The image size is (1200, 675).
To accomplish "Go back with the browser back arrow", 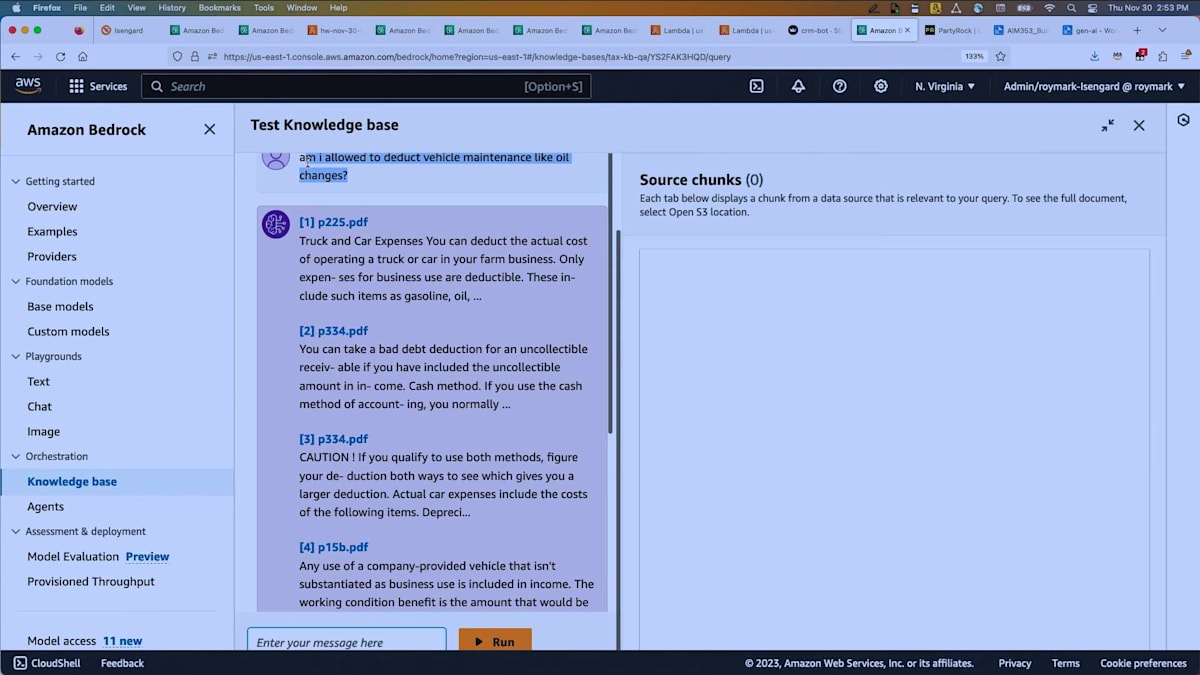I will coord(15,57).
